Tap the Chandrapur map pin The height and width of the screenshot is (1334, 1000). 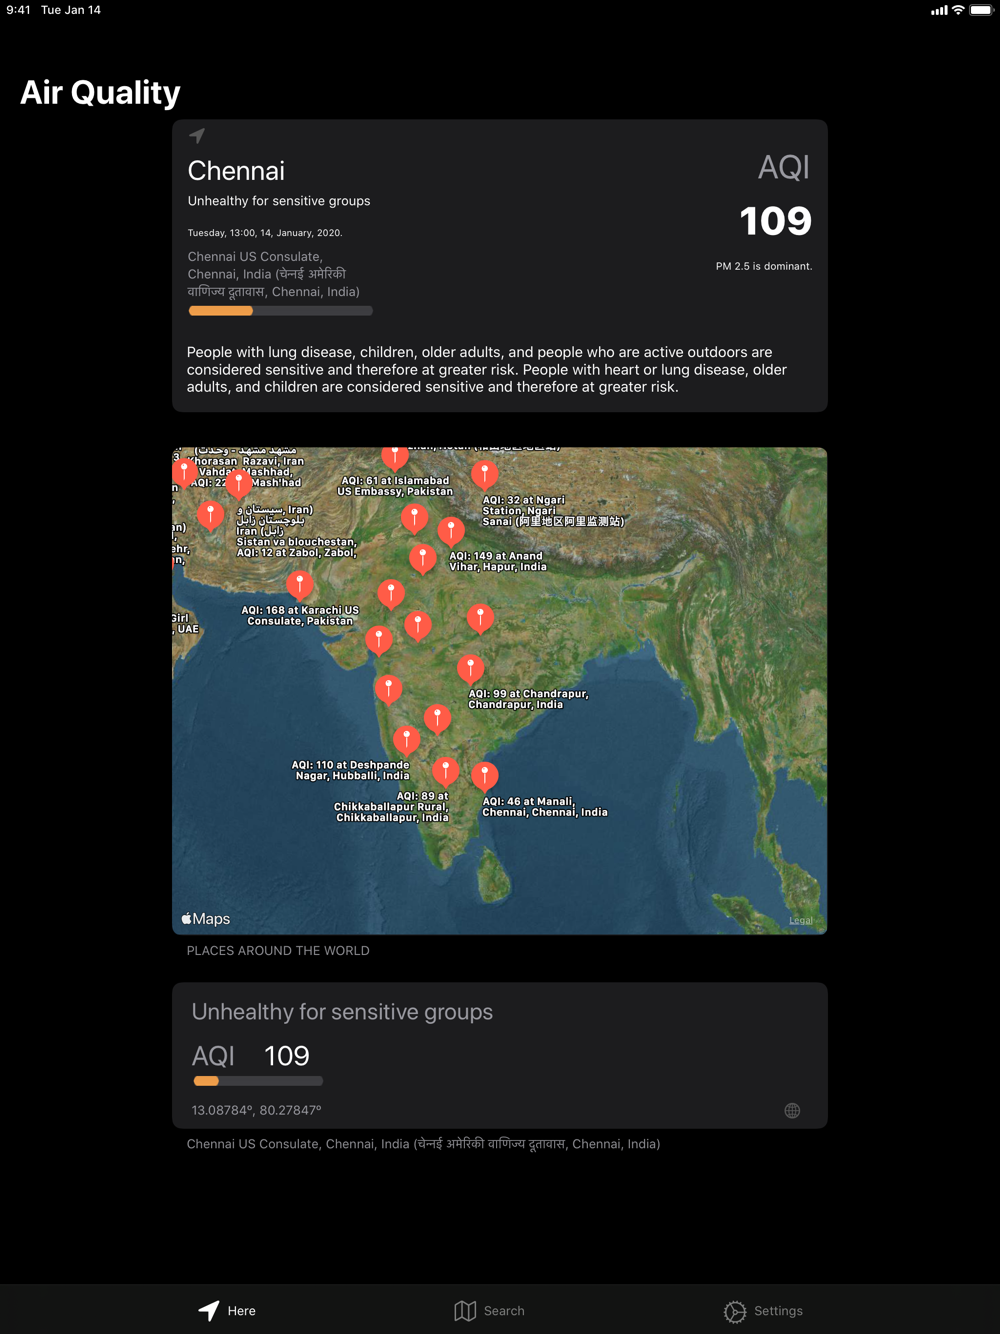tap(470, 667)
